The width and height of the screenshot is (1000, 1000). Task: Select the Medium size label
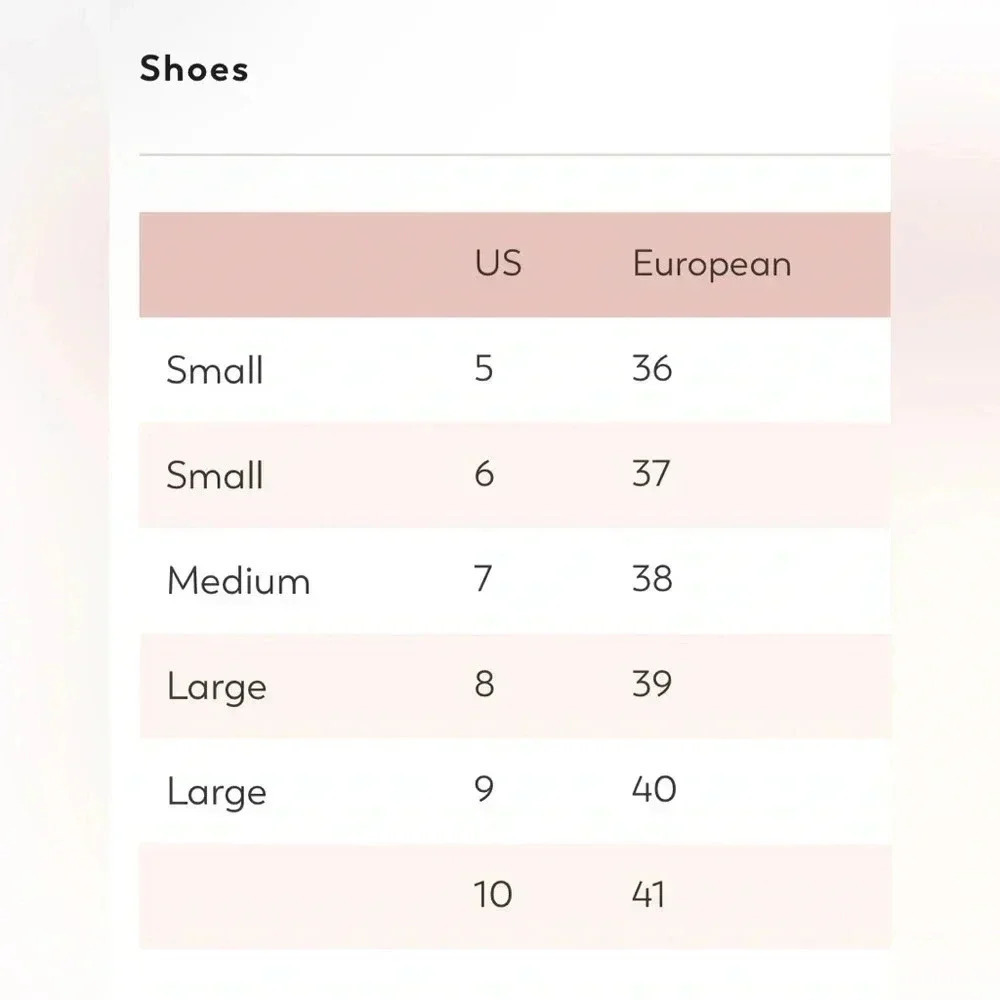pyautogui.click(x=239, y=580)
